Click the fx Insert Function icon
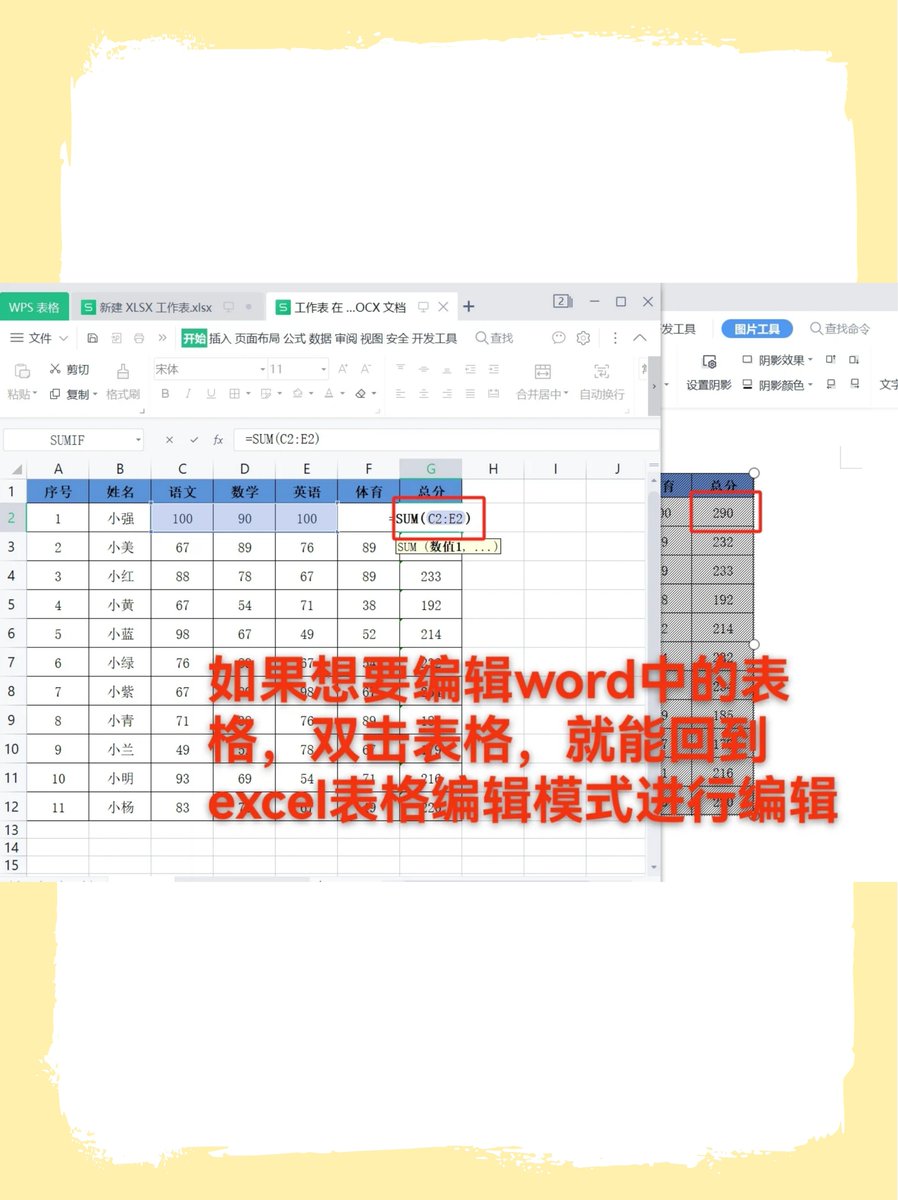Viewport: 898px width, 1200px height. tap(218, 439)
